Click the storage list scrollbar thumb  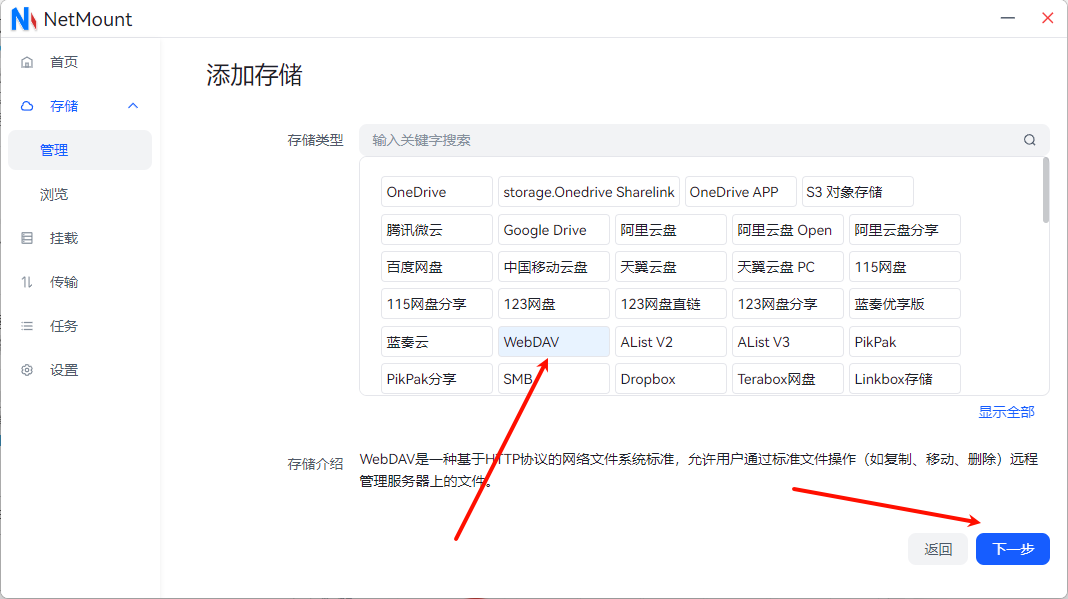(x=1046, y=190)
